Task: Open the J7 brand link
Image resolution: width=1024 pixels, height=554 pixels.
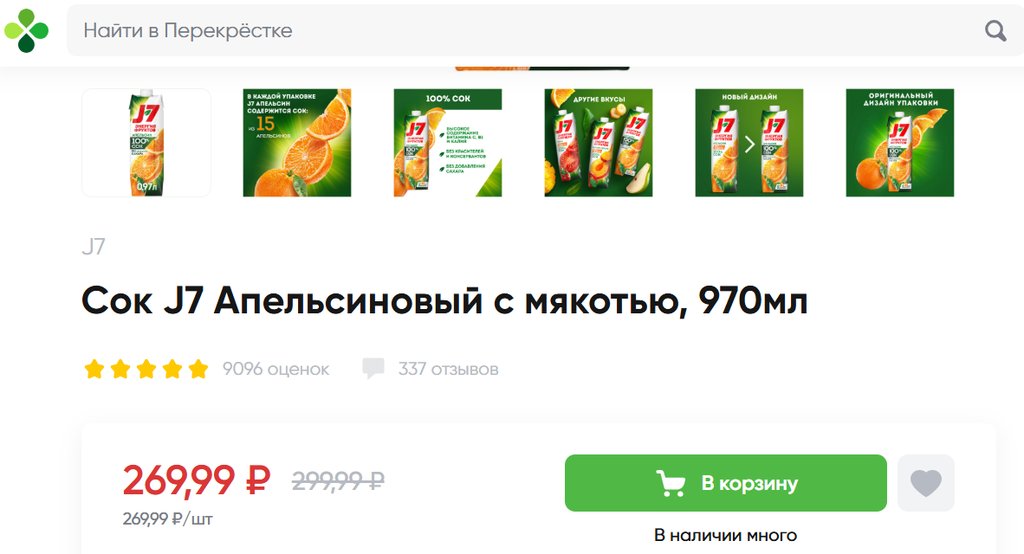Action: point(93,246)
